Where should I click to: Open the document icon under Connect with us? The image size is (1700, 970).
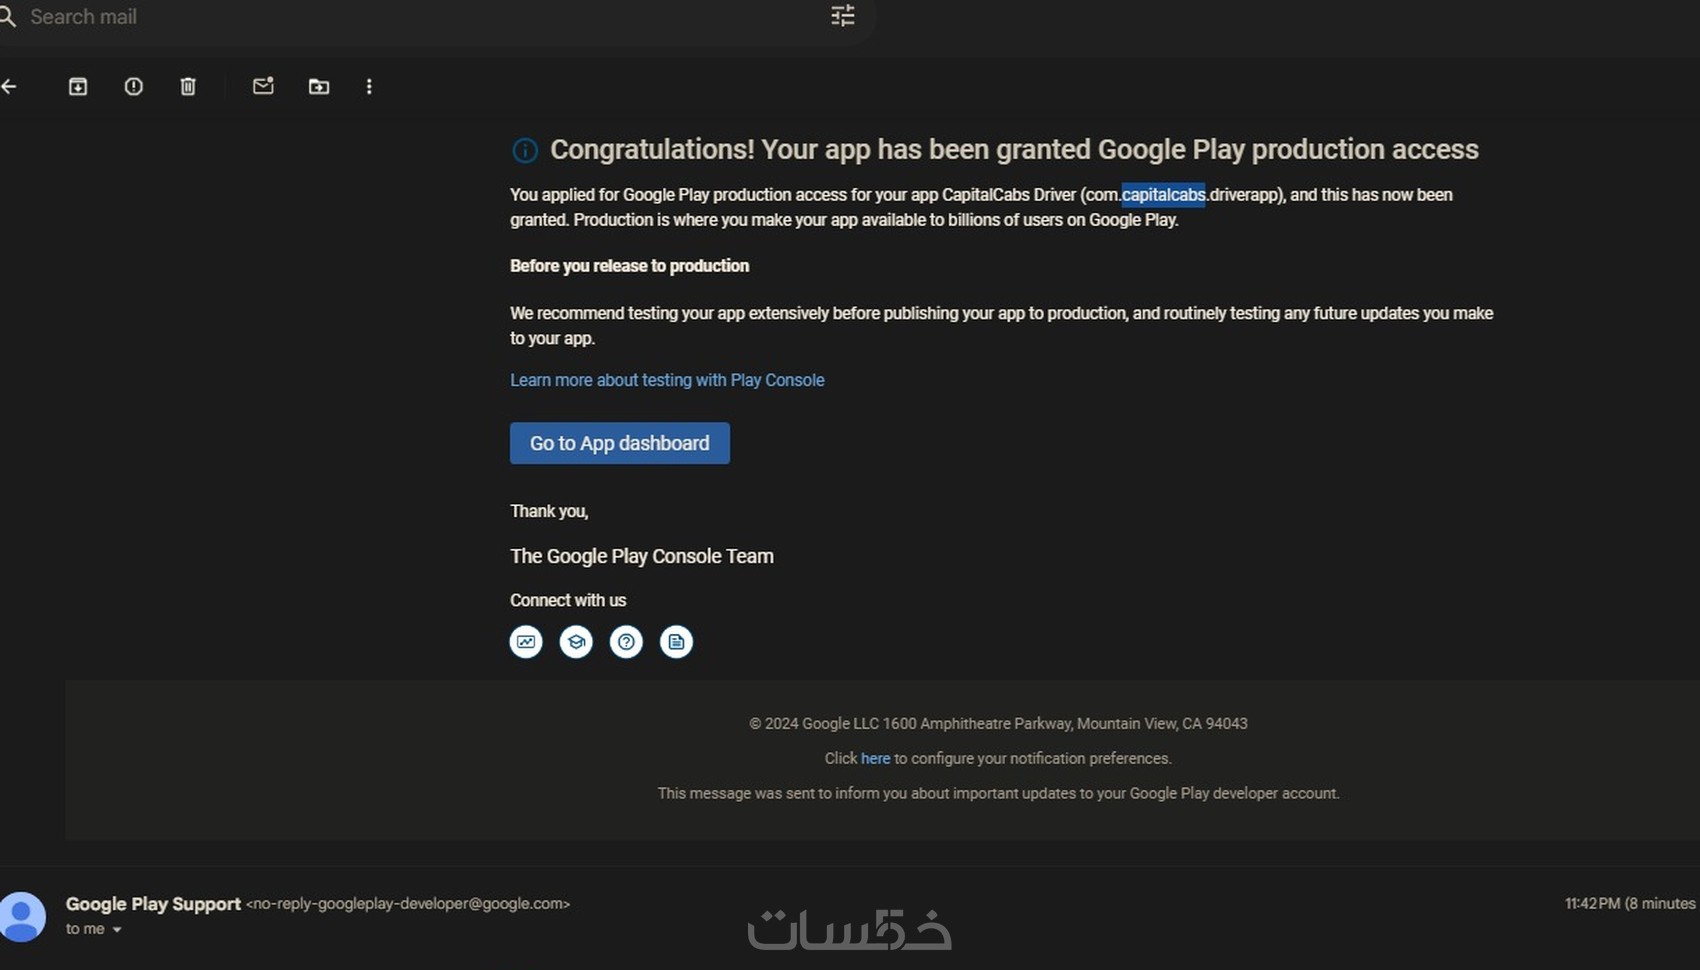point(676,642)
